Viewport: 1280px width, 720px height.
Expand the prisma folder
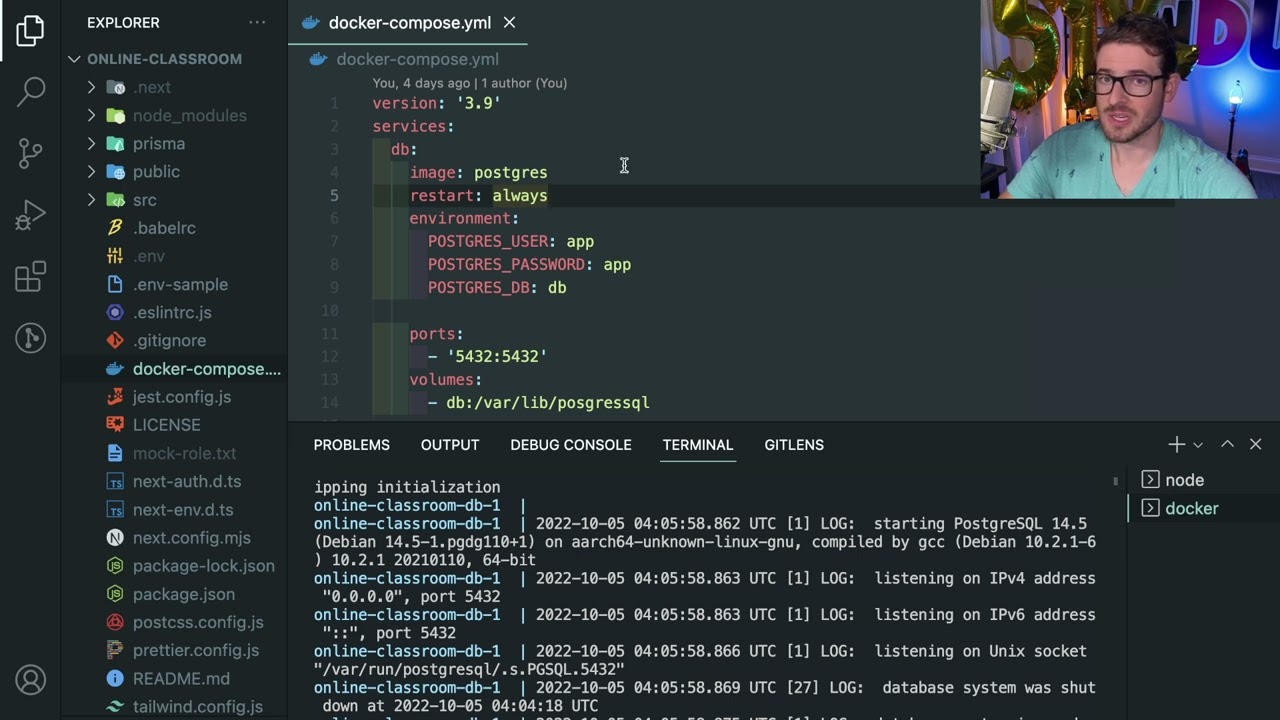(159, 143)
